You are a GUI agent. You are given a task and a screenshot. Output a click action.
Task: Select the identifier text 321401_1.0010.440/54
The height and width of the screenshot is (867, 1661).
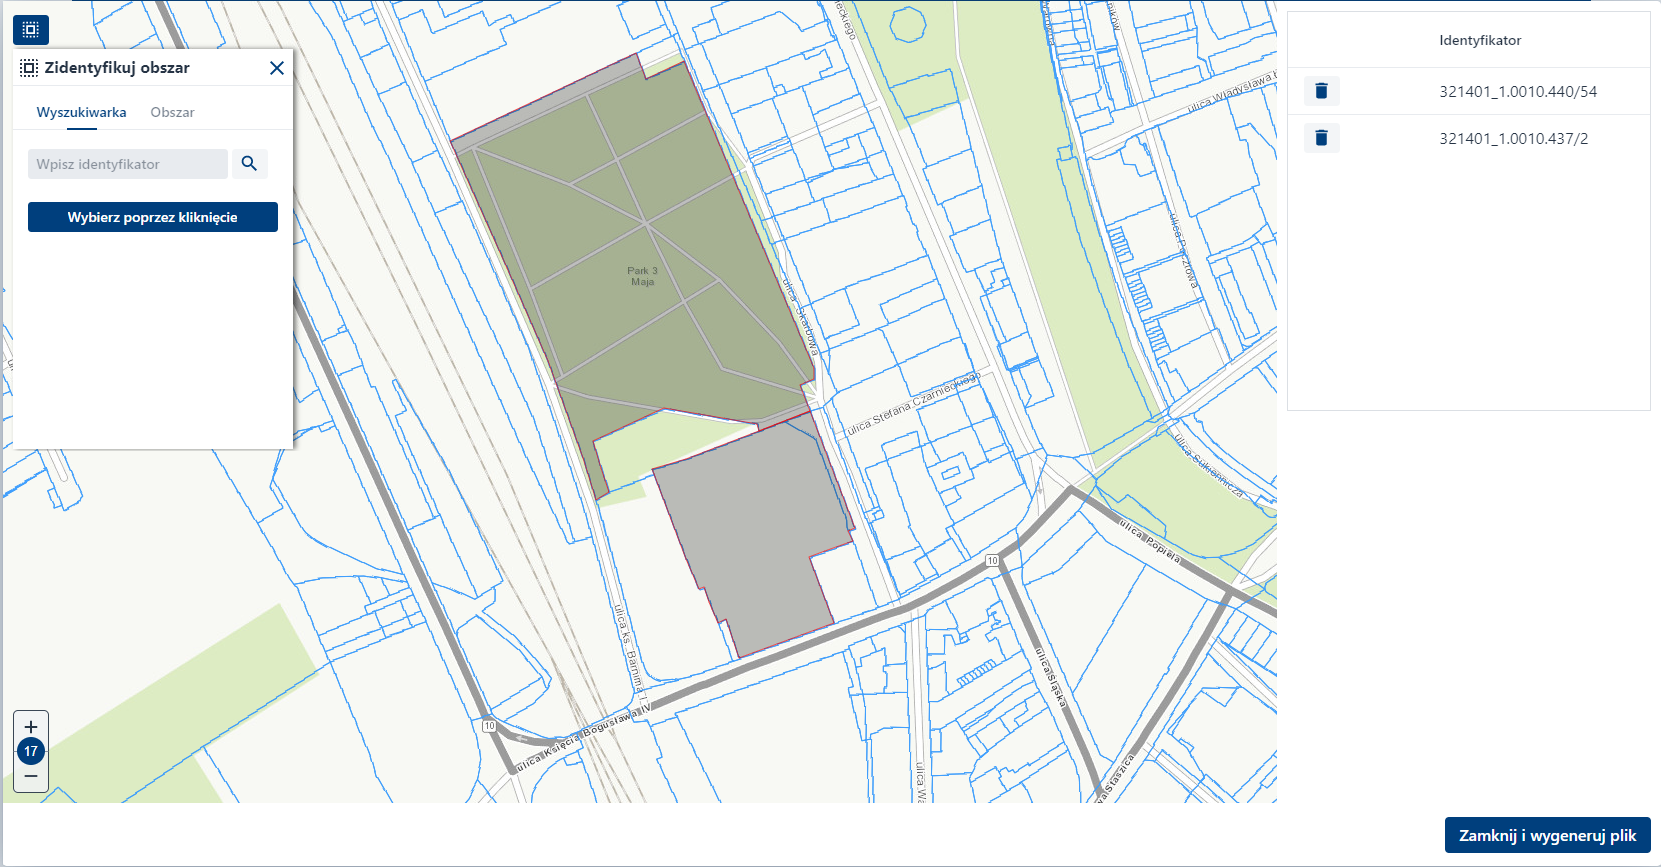point(1517,92)
